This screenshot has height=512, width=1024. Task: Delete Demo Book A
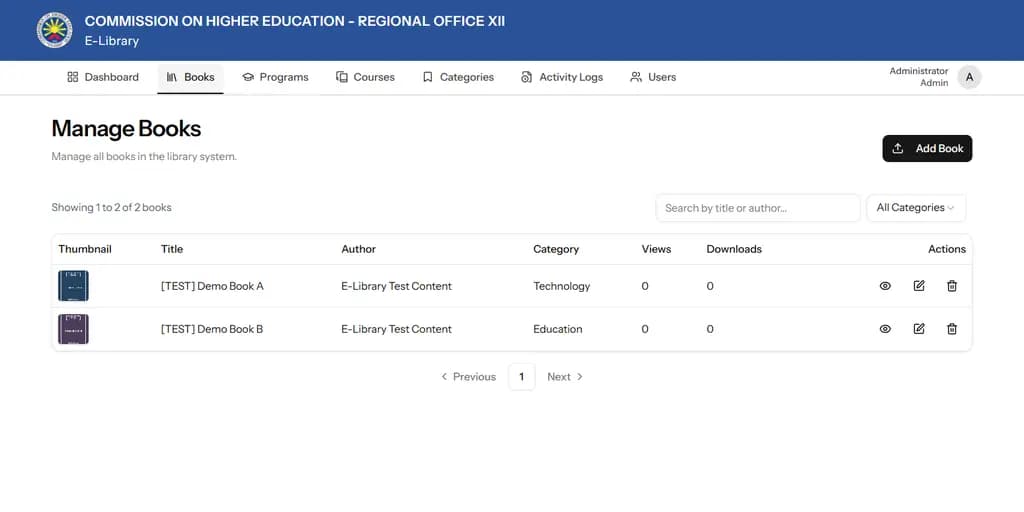point(952,286)
